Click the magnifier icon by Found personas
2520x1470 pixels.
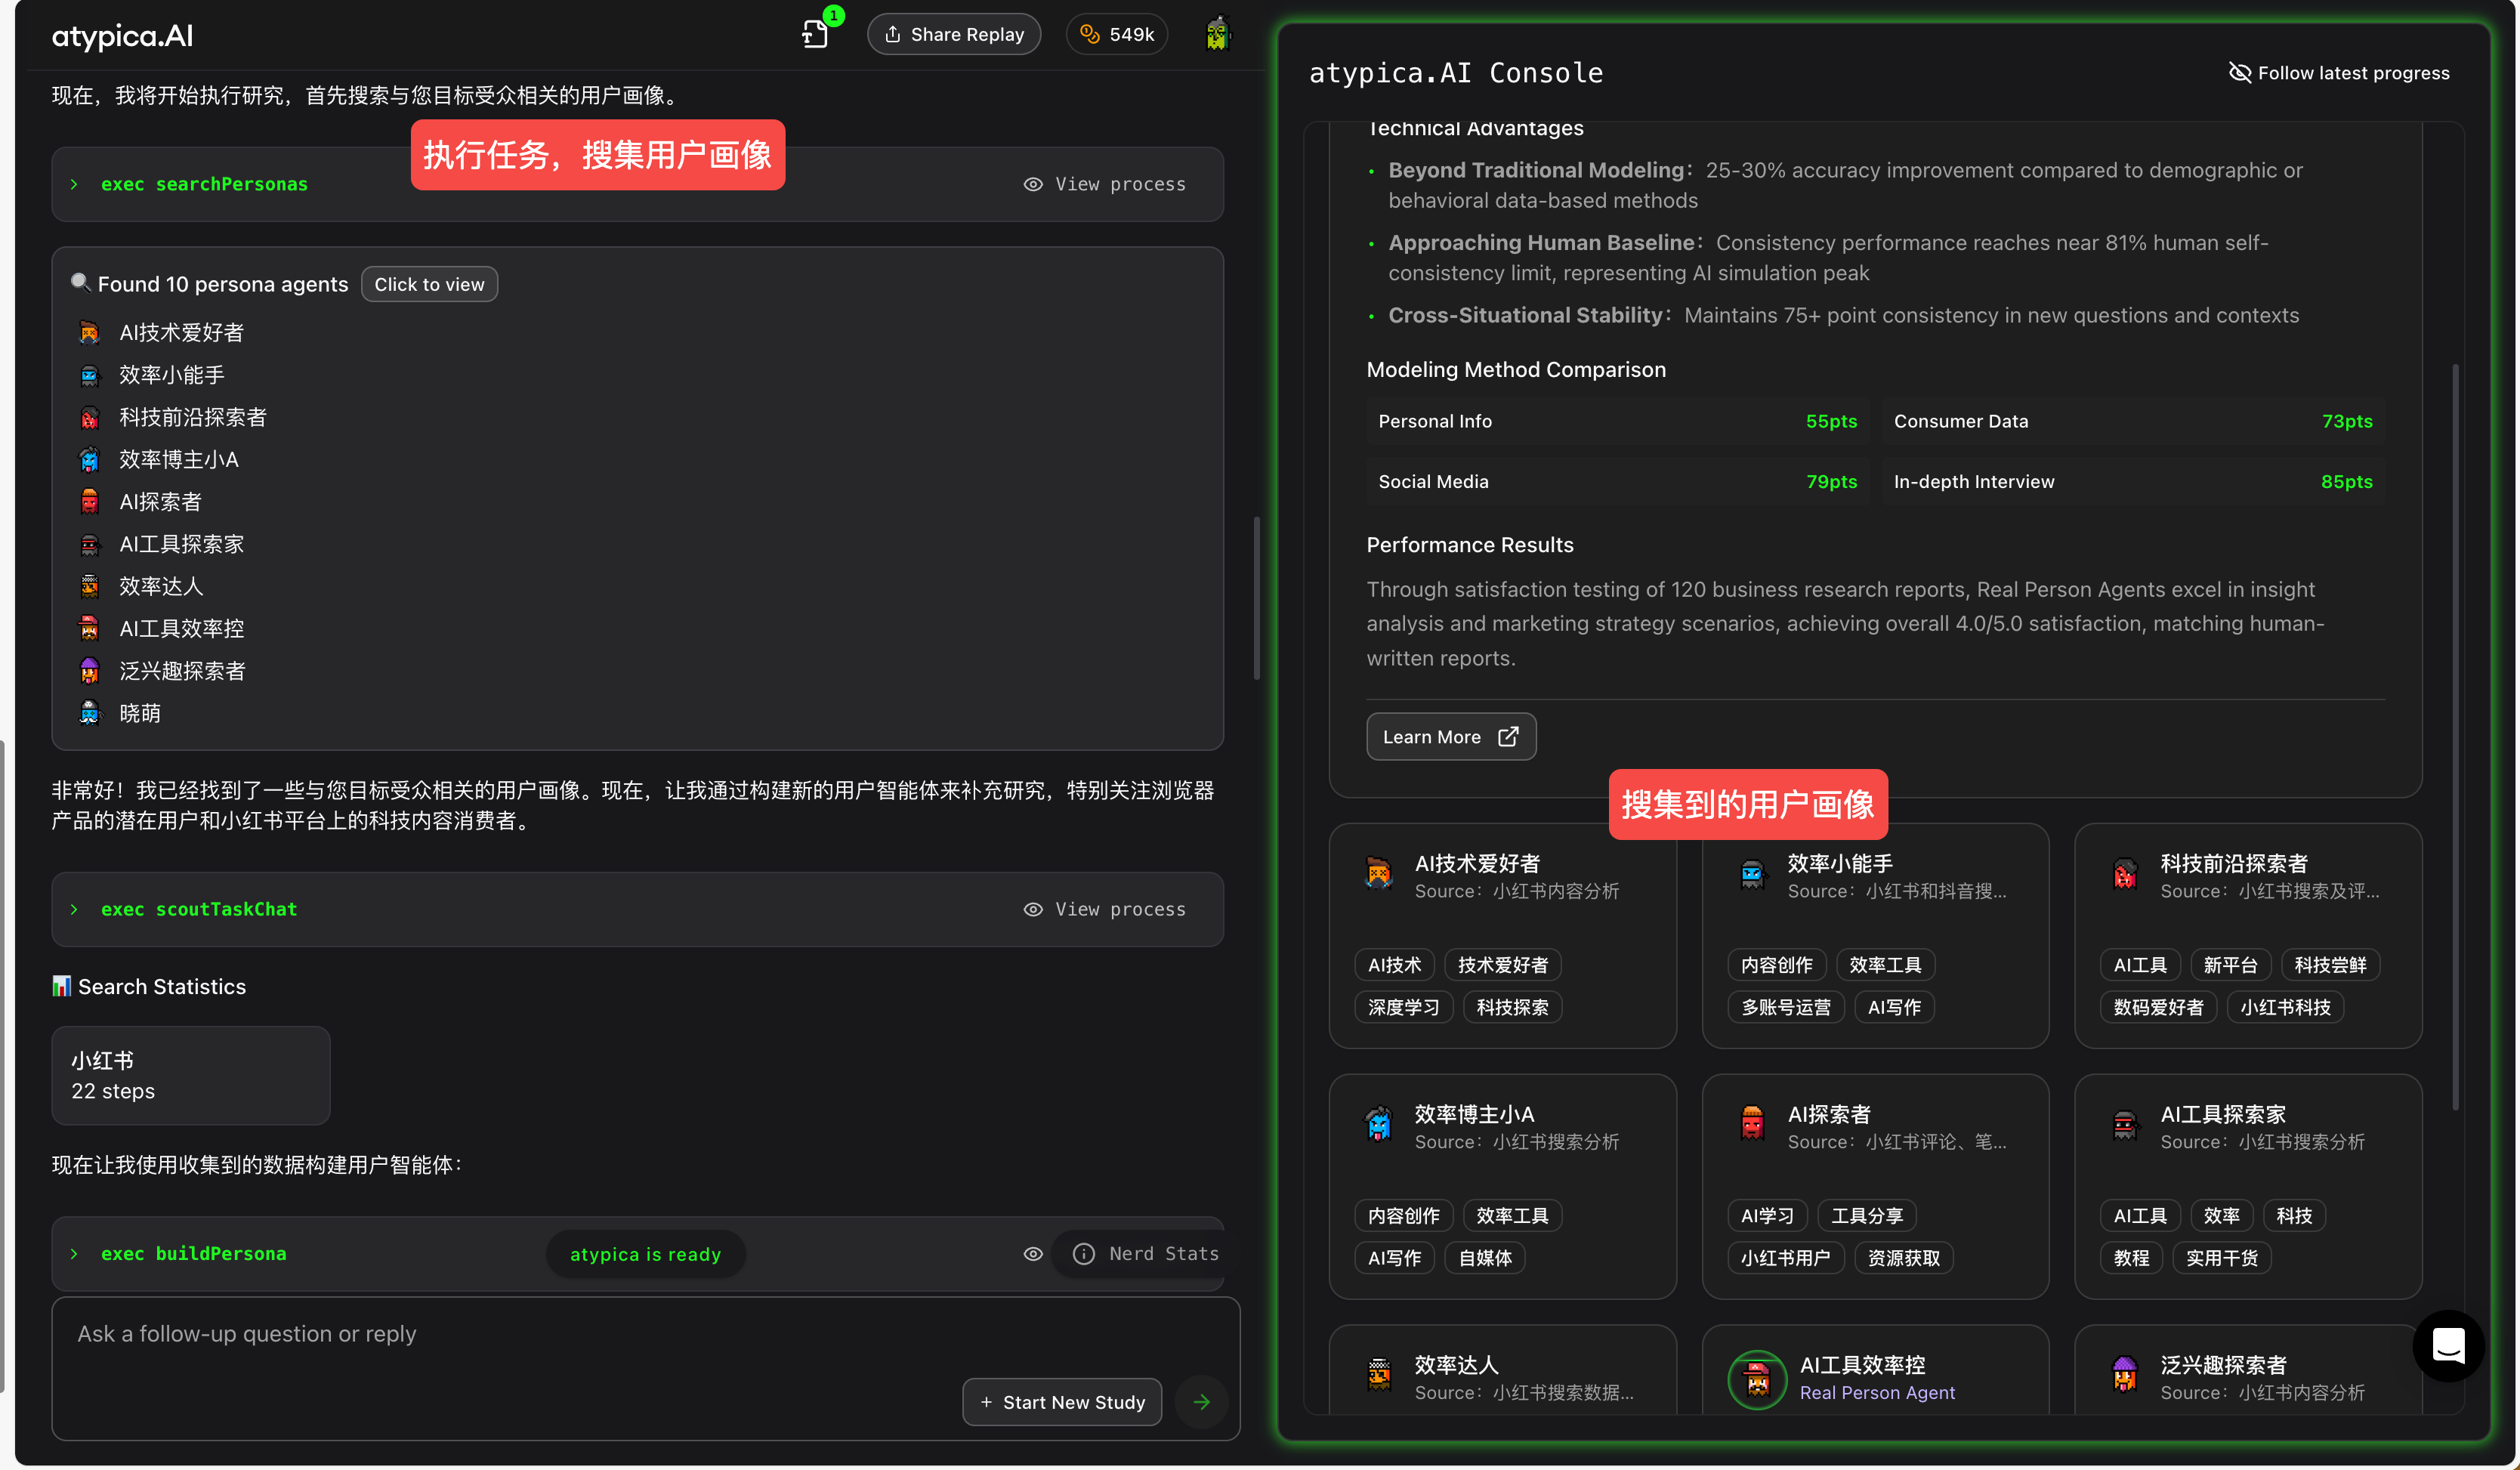(x=80, y=283)
